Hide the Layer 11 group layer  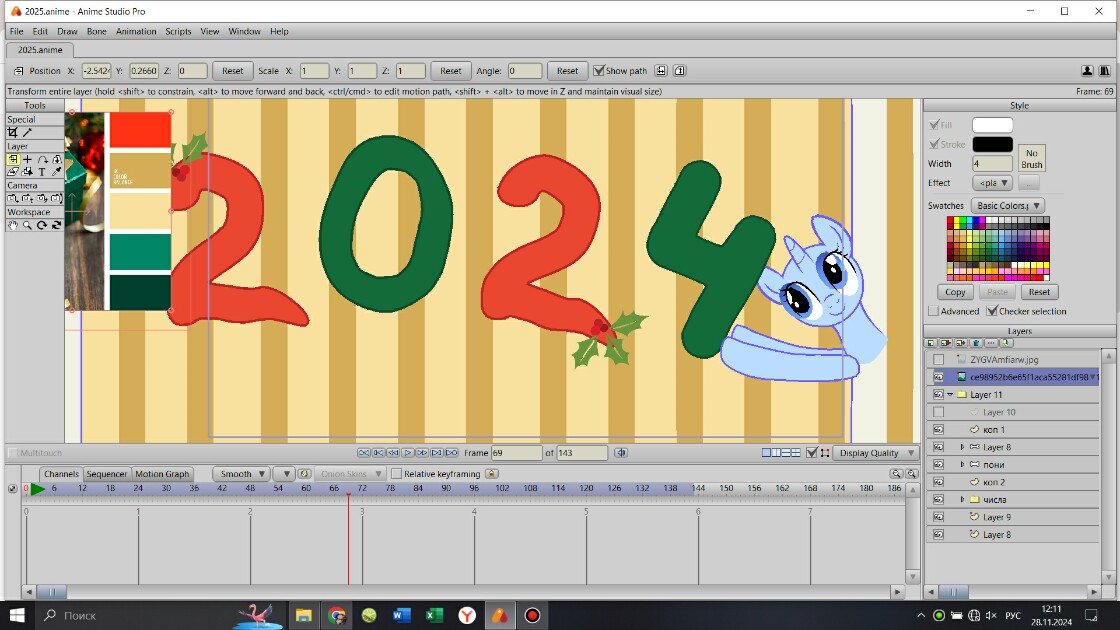click(939, 394)
